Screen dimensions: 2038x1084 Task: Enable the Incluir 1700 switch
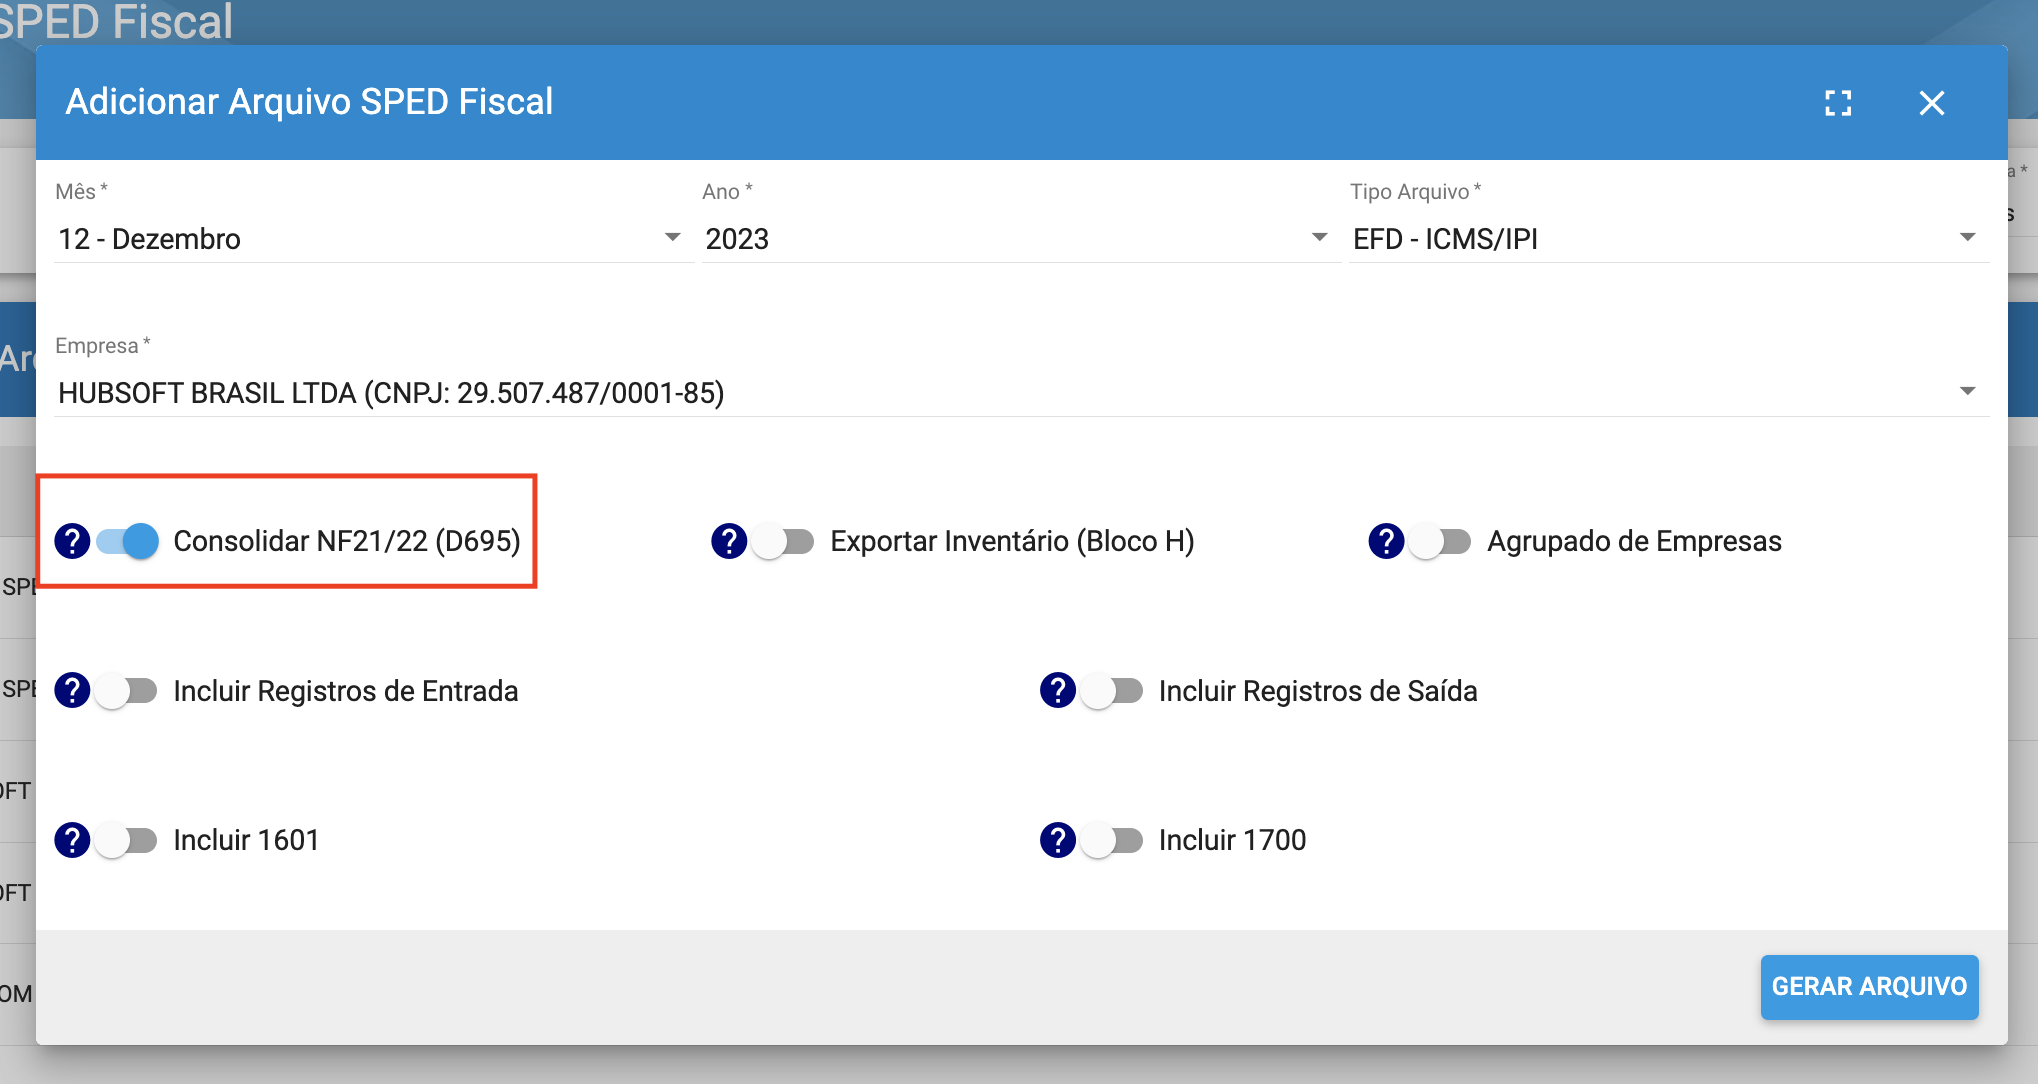(x=1112, y=840)
